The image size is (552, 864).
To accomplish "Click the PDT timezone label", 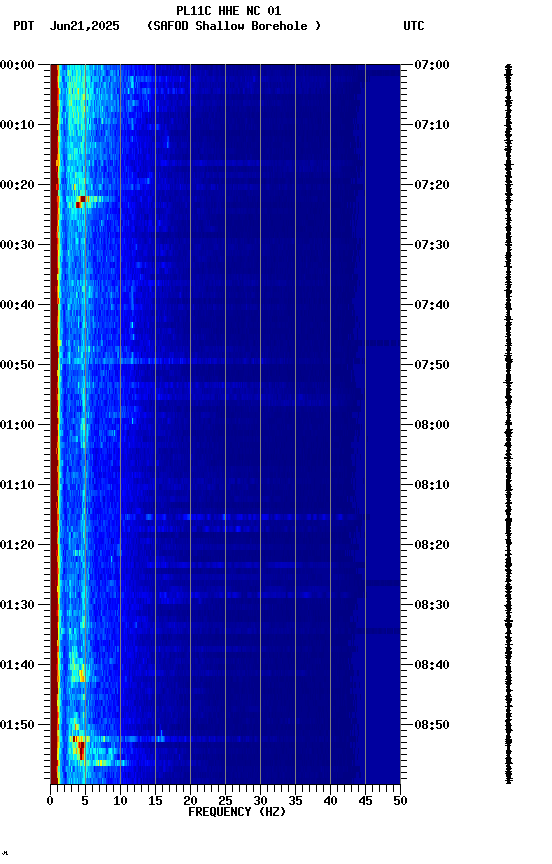I will point(24,26).
